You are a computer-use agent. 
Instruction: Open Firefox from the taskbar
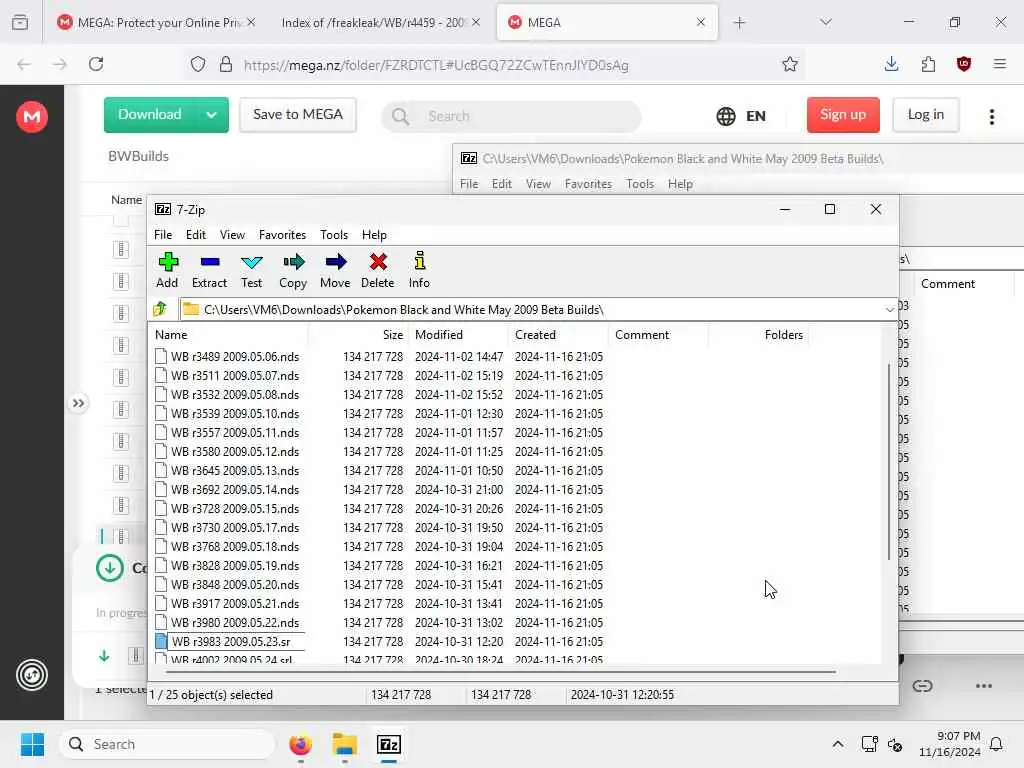click(300, 744)
